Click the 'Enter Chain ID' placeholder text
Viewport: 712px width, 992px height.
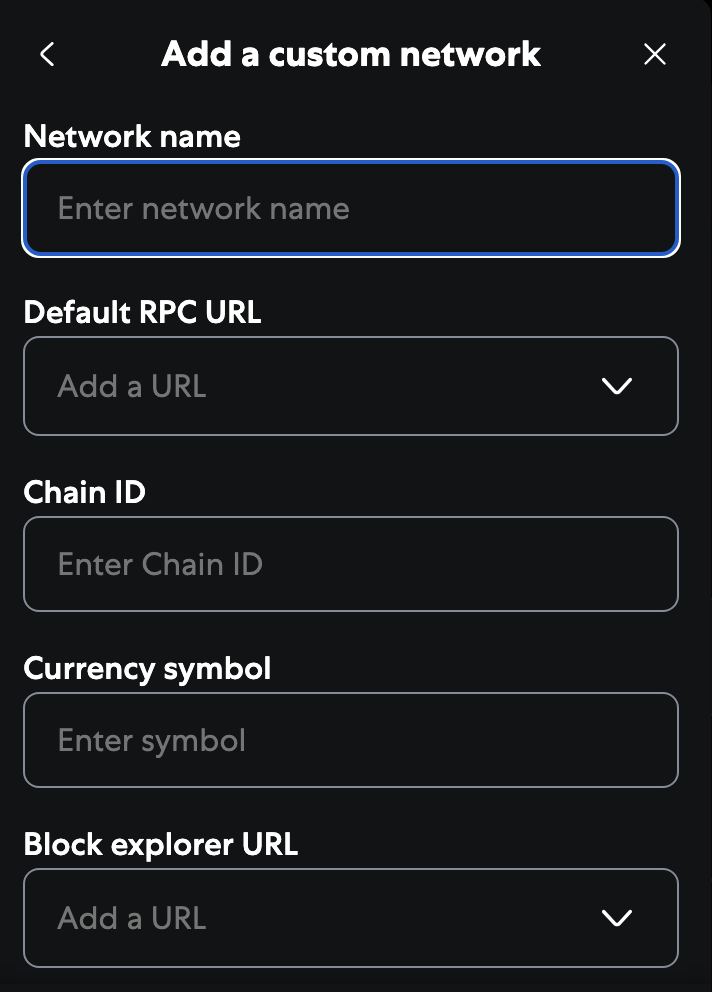(160, 564)
